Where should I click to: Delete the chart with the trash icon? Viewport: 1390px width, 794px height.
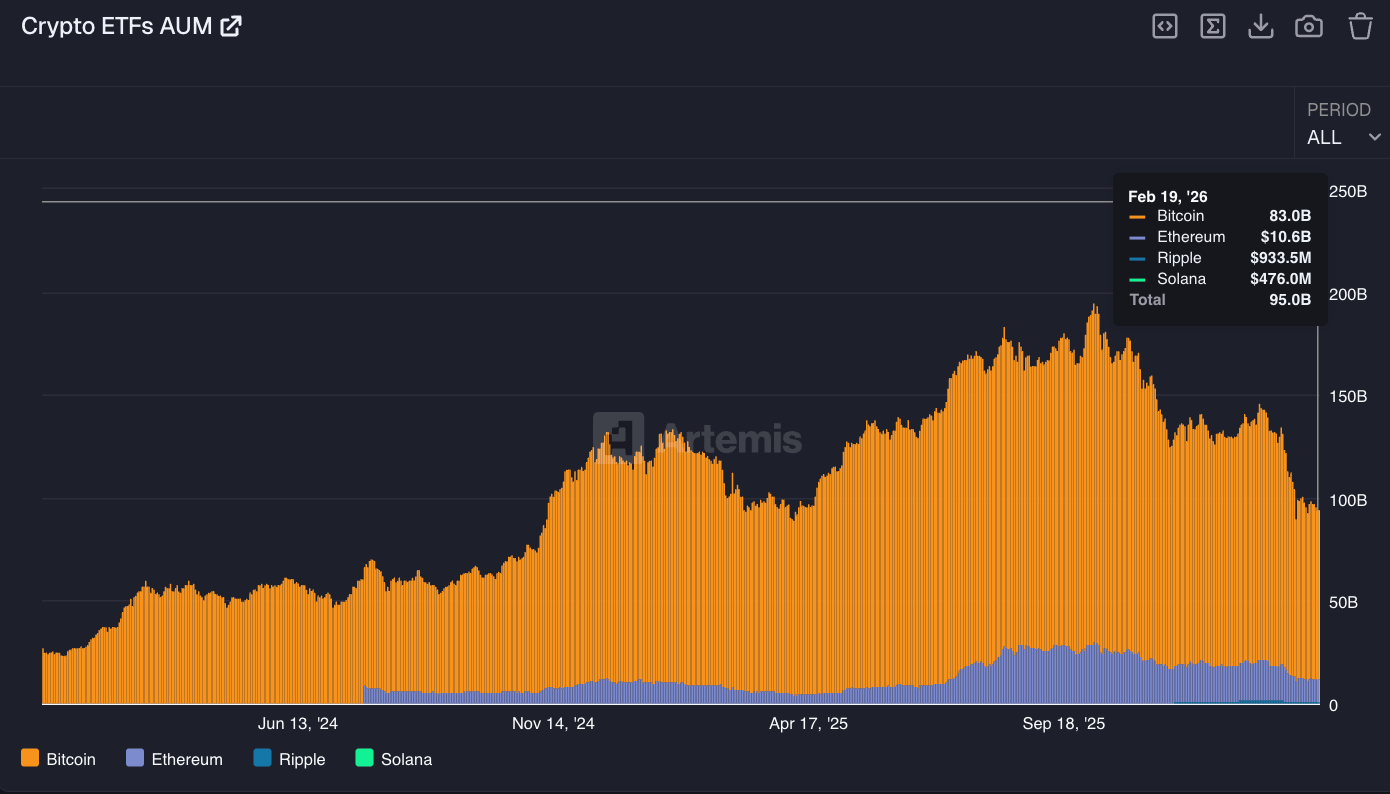[x=1360, y=26]
